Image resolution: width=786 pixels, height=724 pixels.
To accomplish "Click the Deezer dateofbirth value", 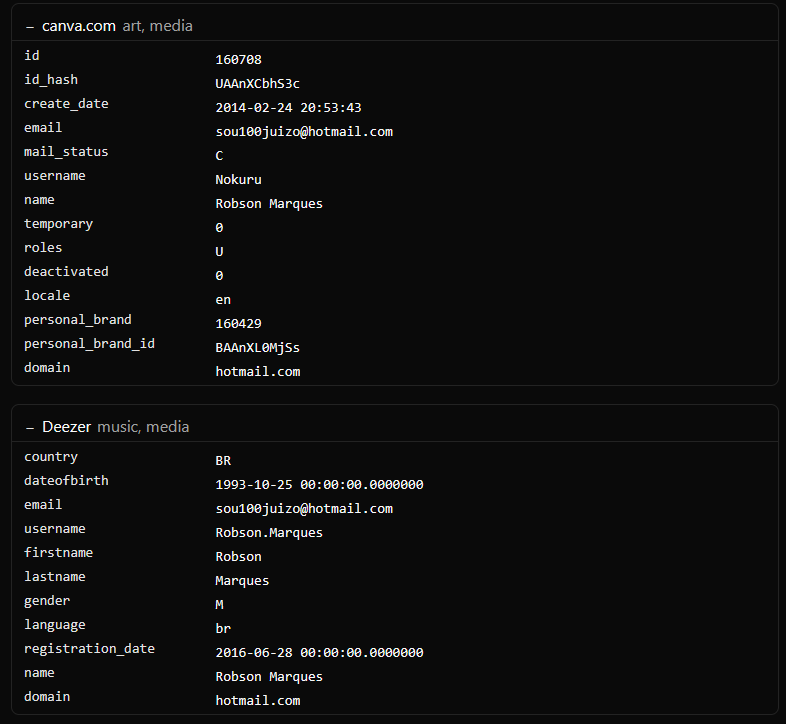I will coord(319,485).
